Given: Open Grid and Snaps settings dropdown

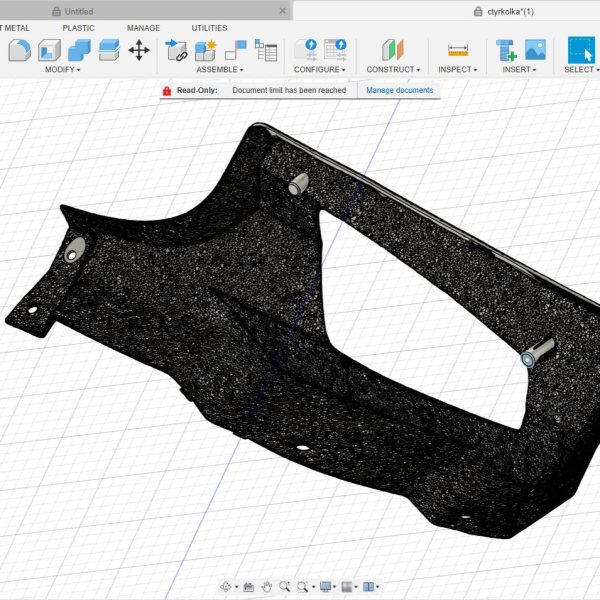Looking at the screenshot, I should point(348,587).
